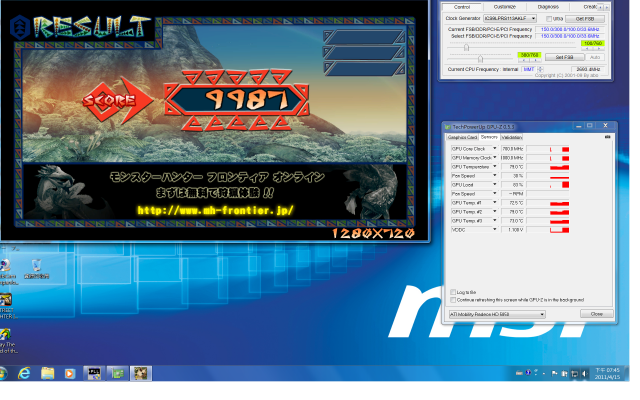
Task: Click the blue round tray icon
Action: pyautogui.click(x=528, y=373)
